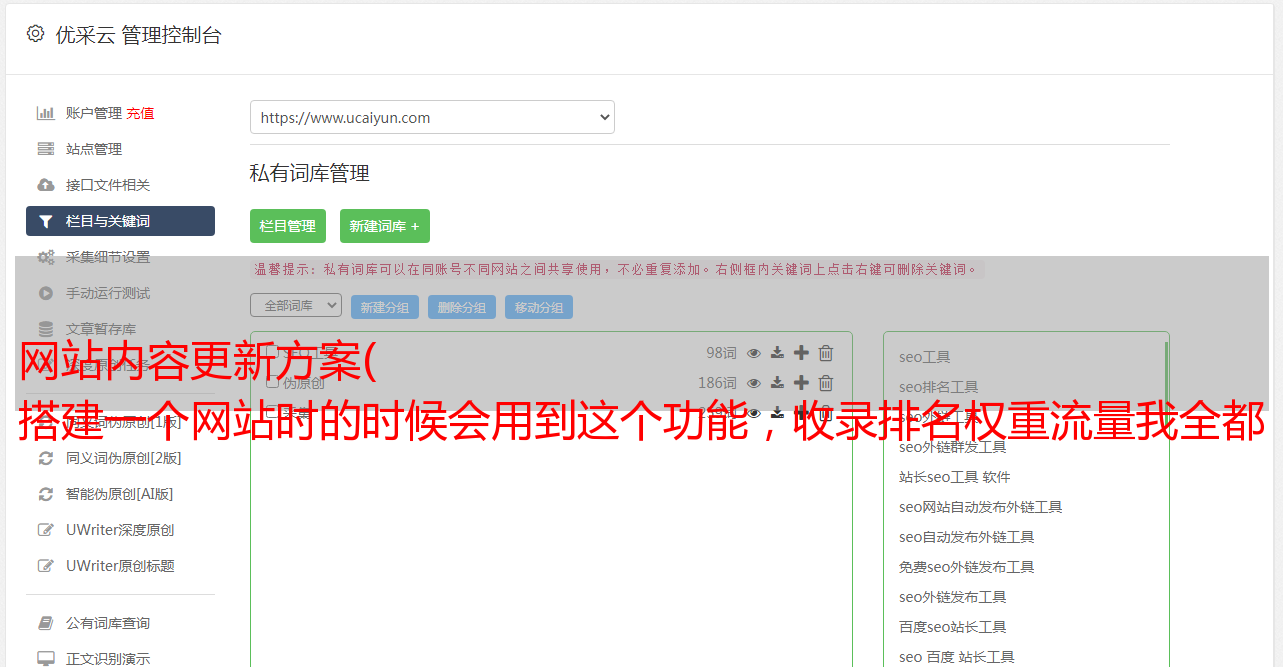This screenshot has height=667, width=1283.
Task: Tick the checkbox in the 98词 row
Action: coord(272,353)
